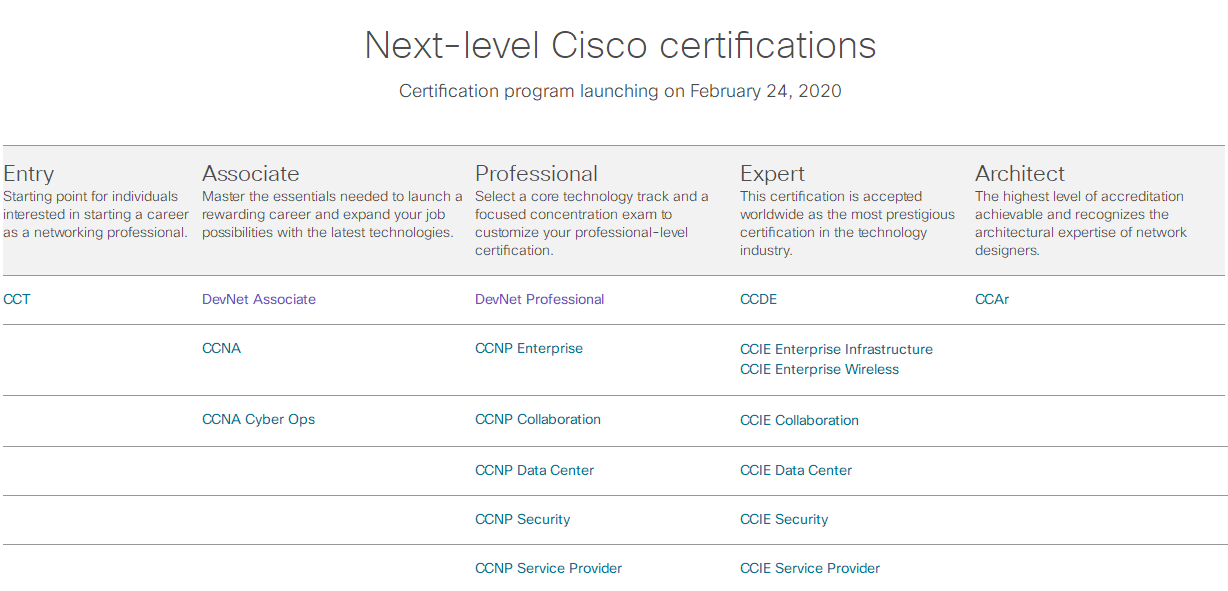
Task: Click the Architect column heading
Action: click(x=1020, y=173)
